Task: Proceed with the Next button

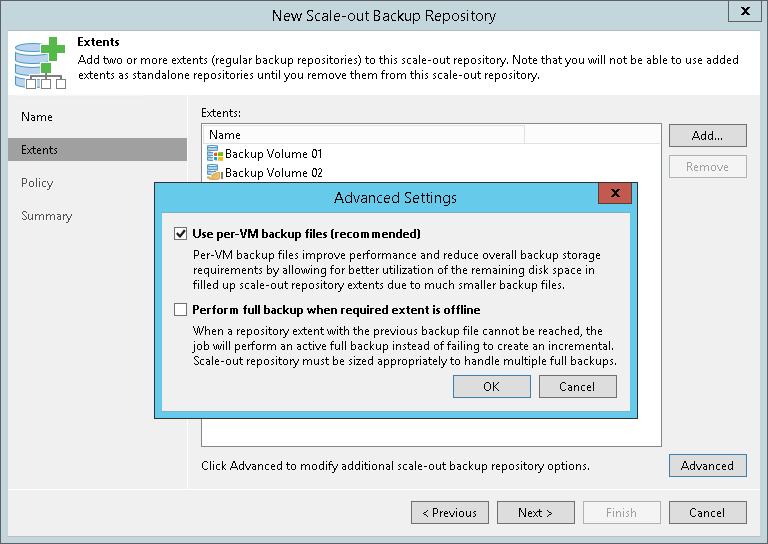Action: [535, 513]
